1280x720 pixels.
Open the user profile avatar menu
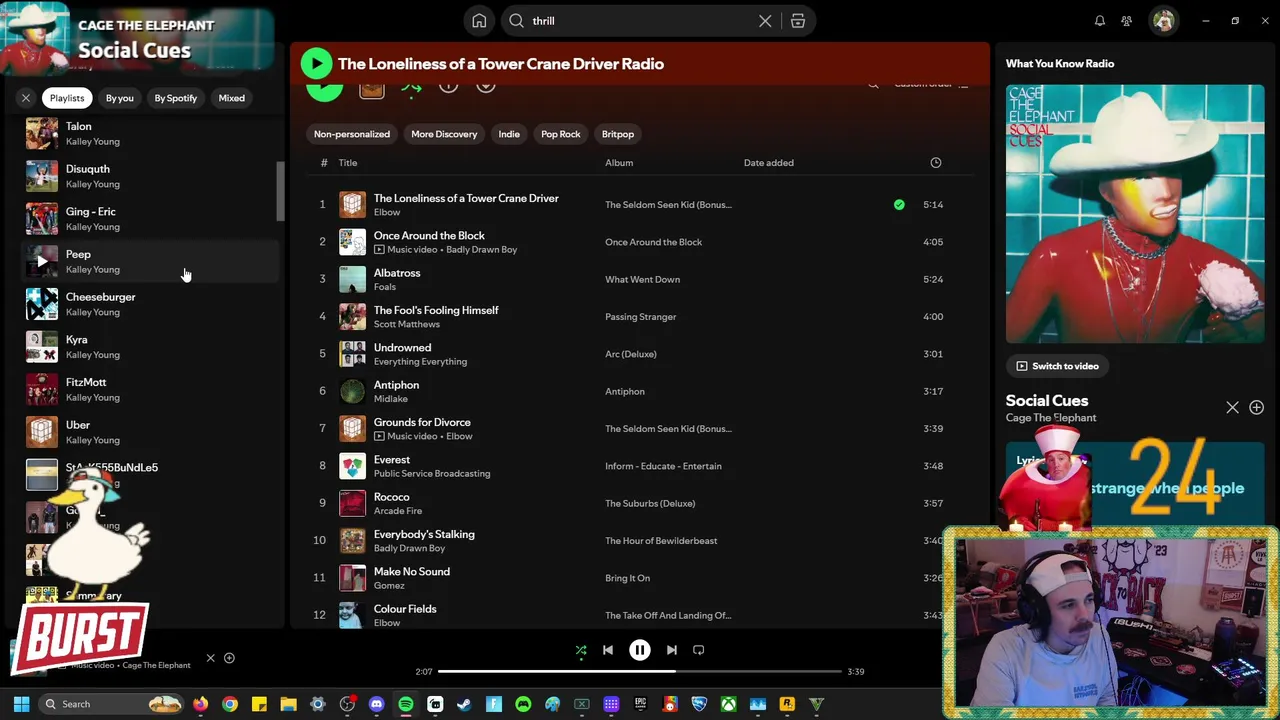click(x=1163, y=21)
